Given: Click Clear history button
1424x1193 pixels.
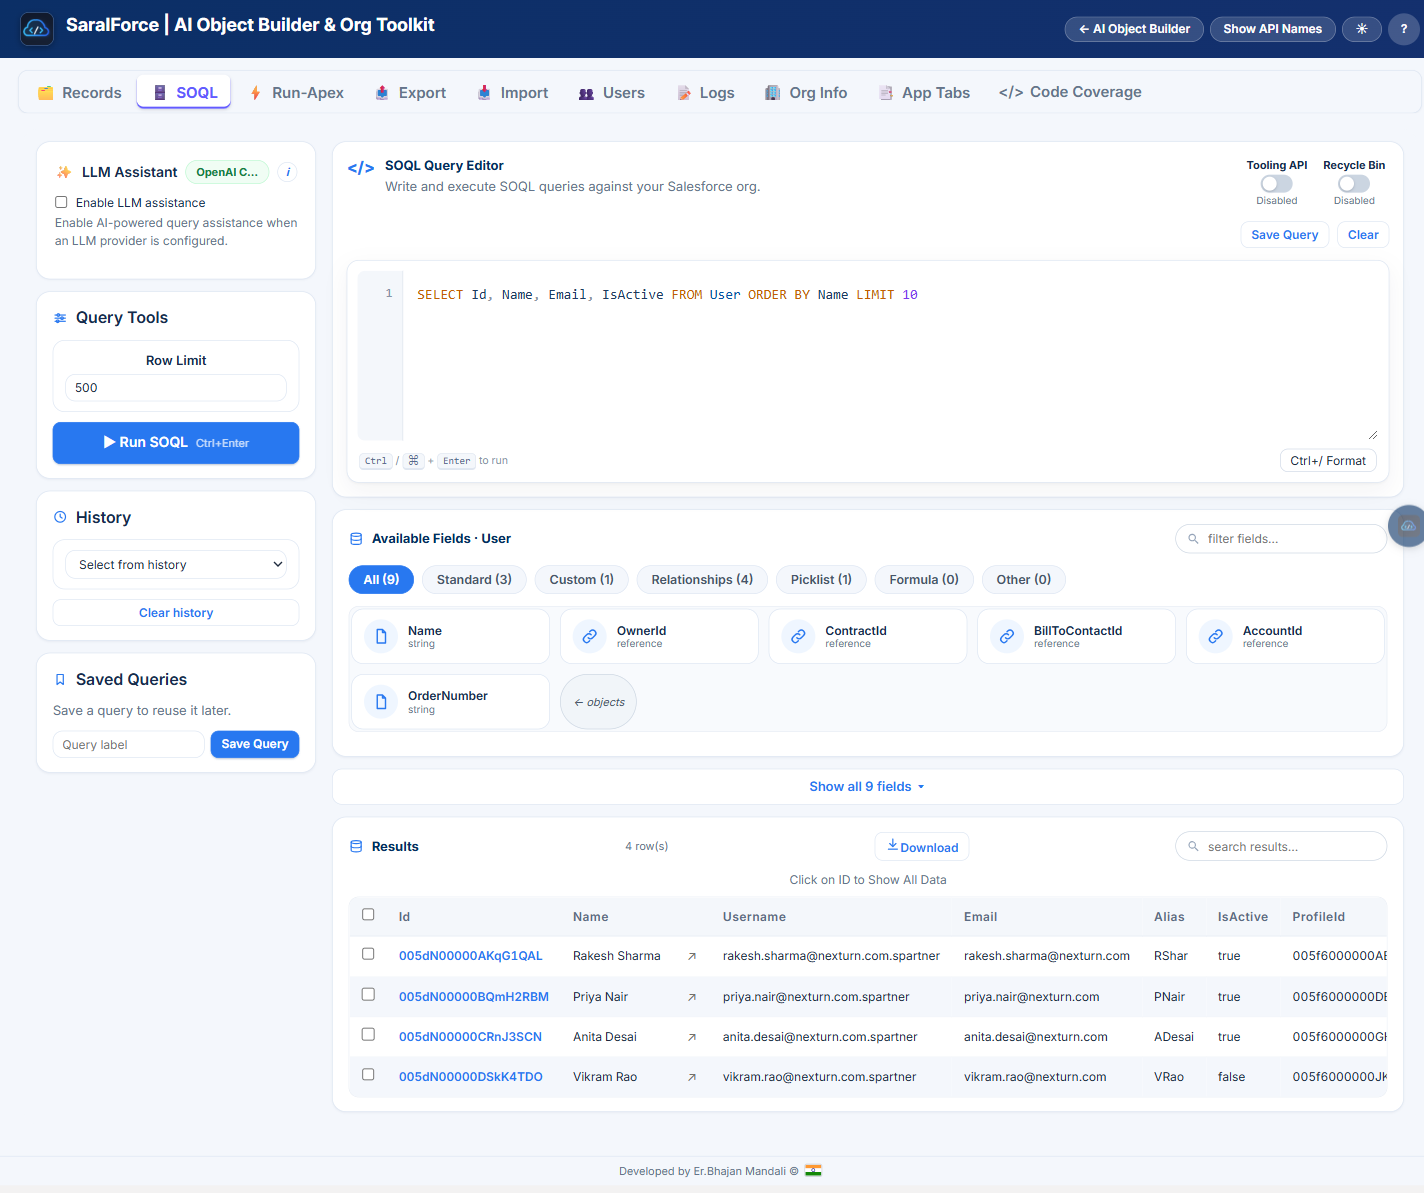Looking at the screenshot, I should [176, 613].
